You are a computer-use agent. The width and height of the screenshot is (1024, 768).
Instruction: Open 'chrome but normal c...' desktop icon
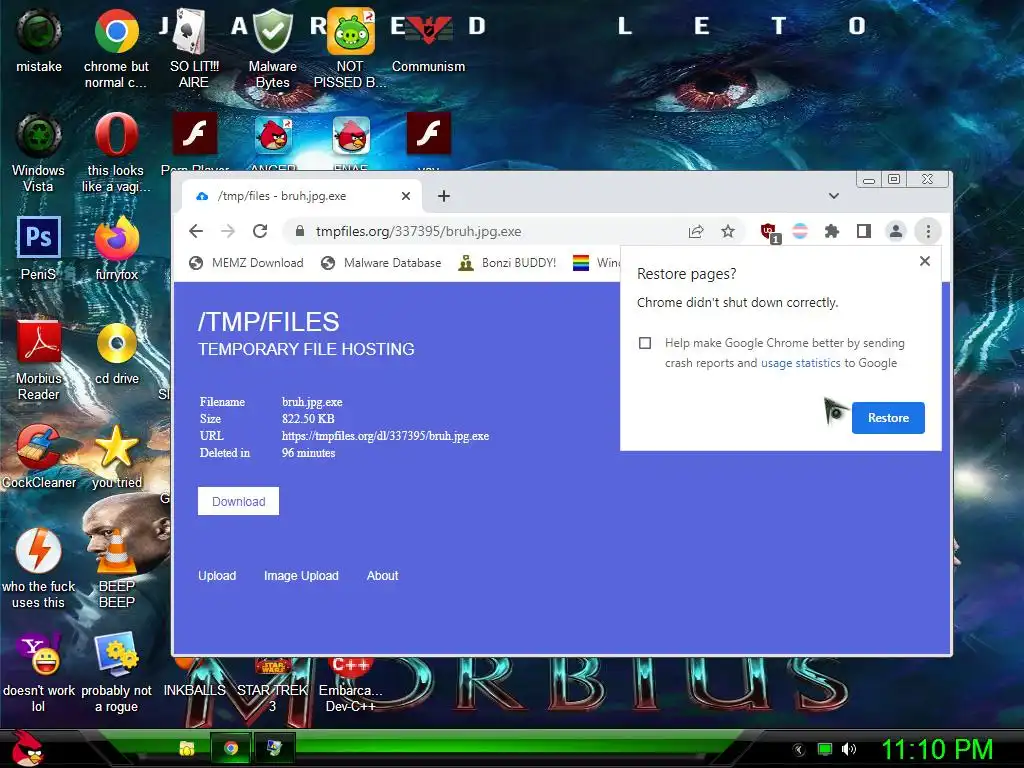[116, 48]
